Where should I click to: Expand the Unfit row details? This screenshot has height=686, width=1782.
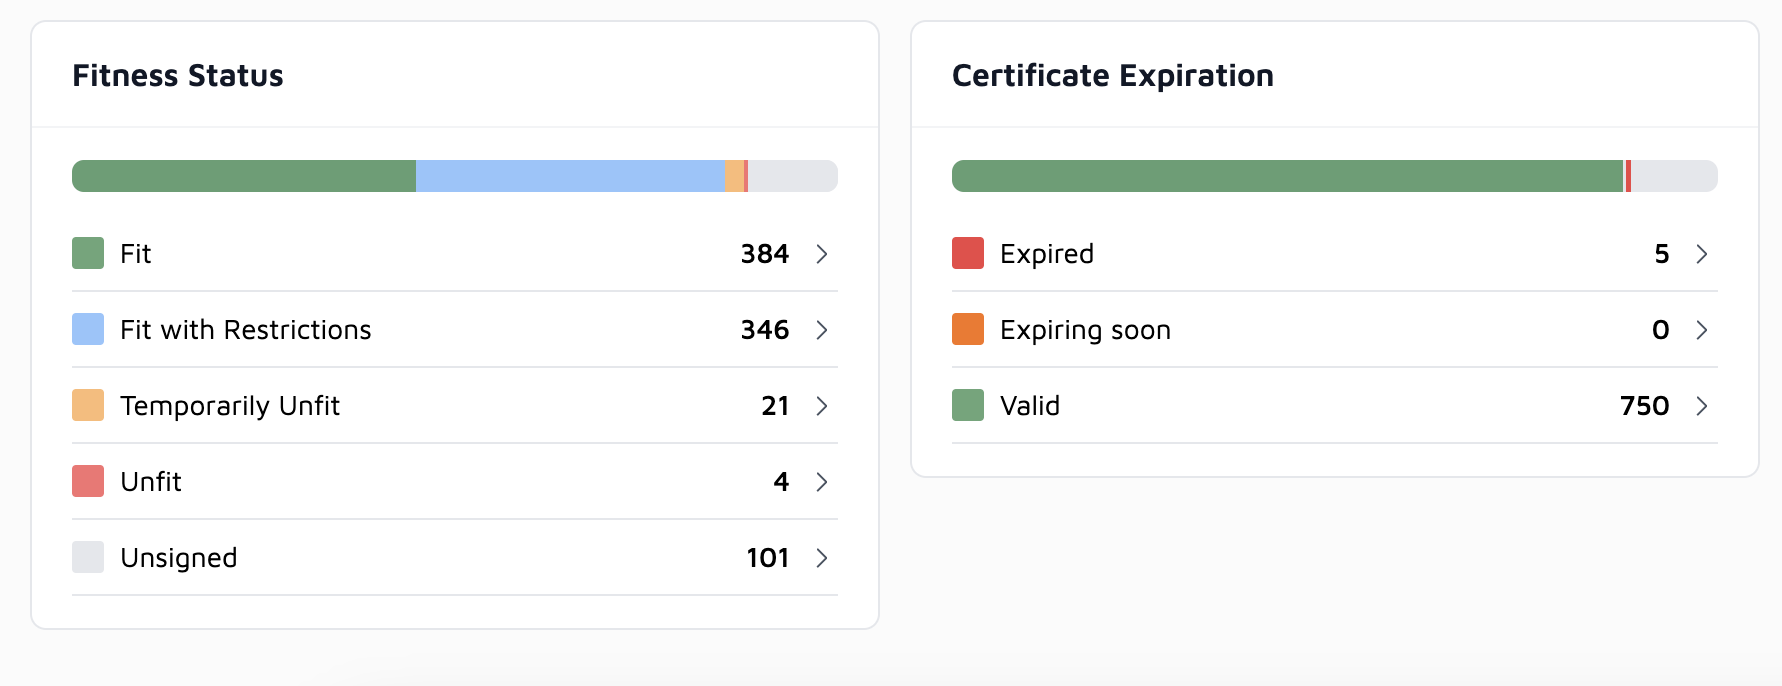coord(822,482)
